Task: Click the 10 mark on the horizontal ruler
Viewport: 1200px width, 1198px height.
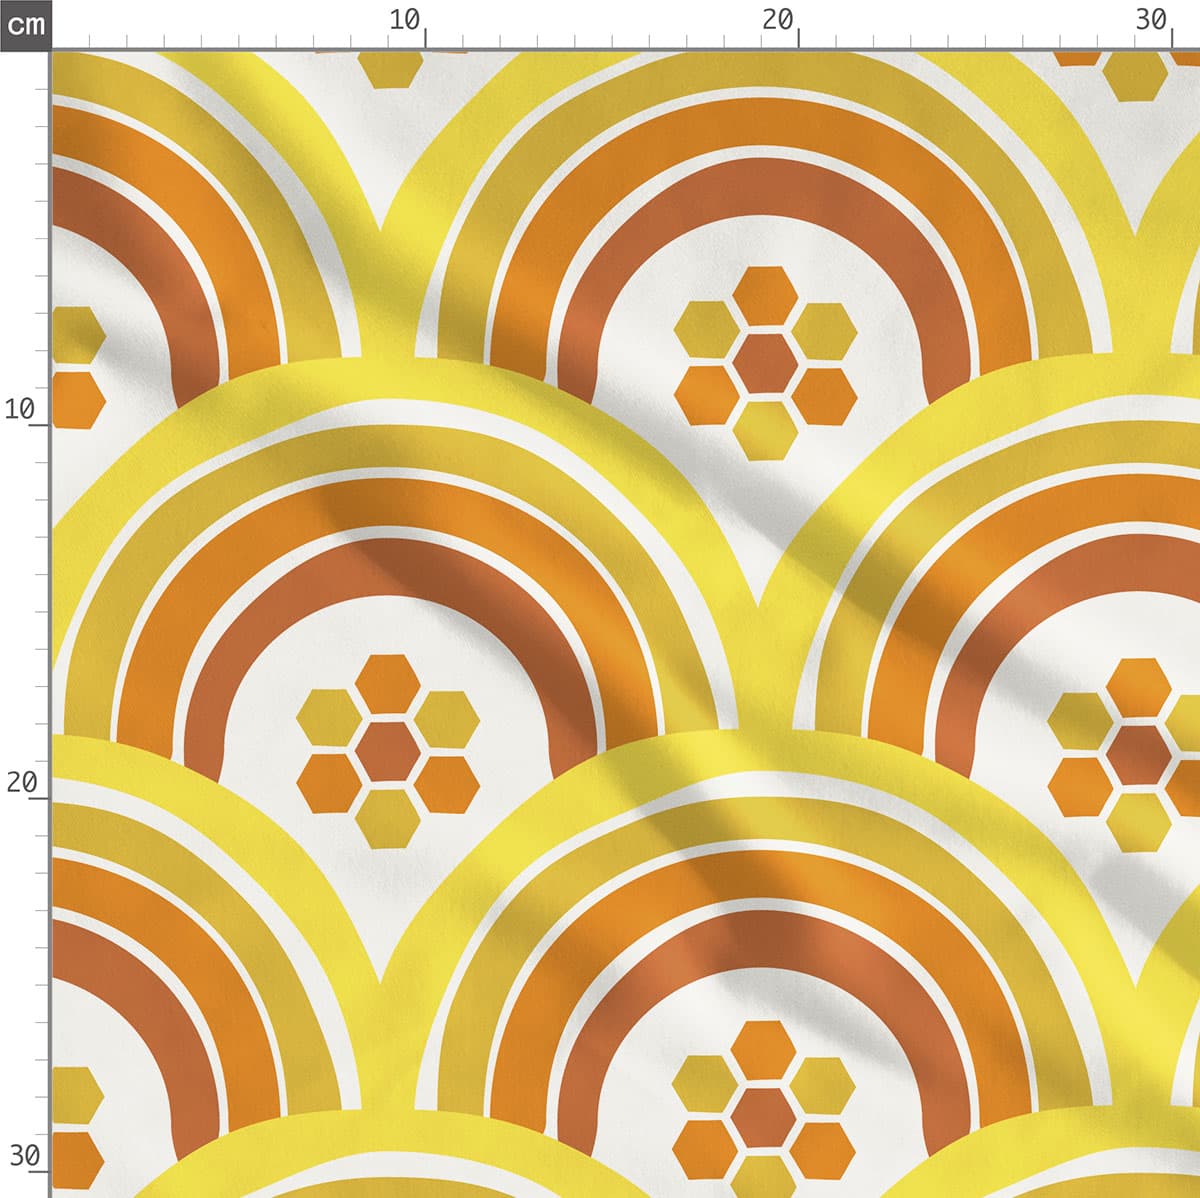Action: click(x=404, y=20)
